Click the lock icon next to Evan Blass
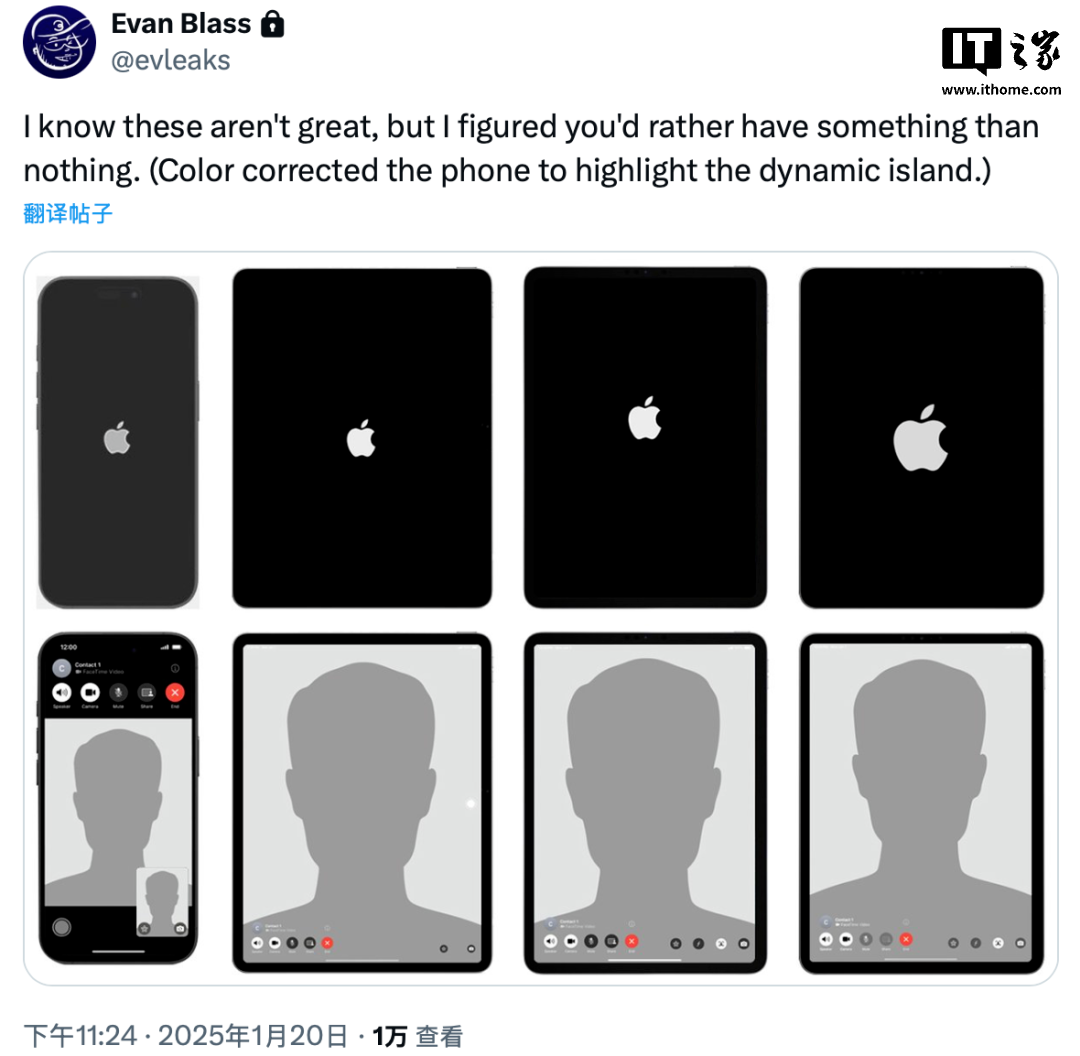Screen dimensions: 1080x1056 (x=273, y=24)
